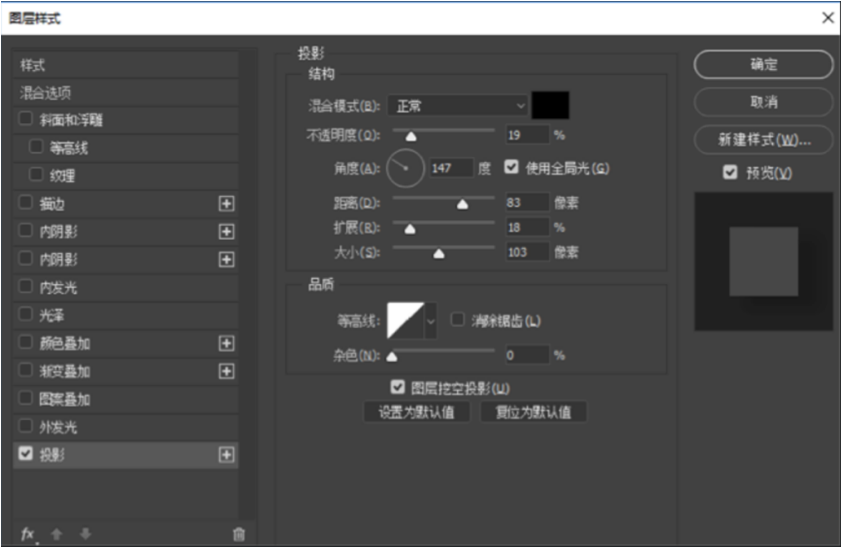Click 复位为默认值 button

pos(533,412)
